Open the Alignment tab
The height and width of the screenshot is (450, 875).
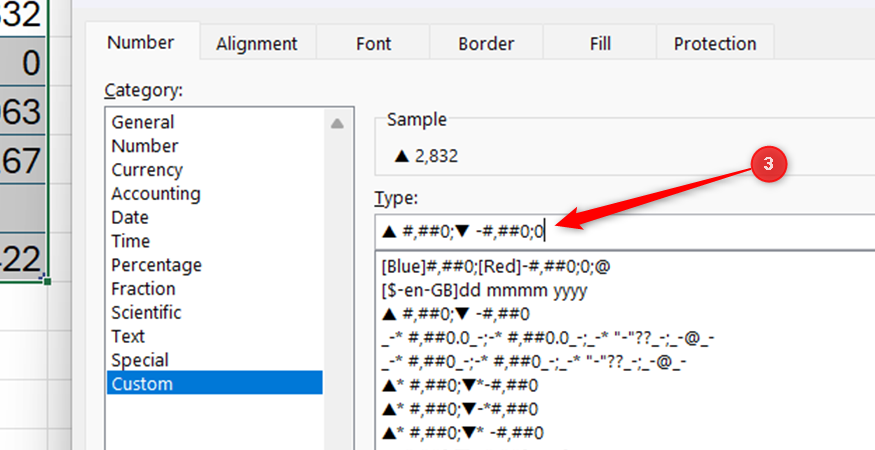click(x=257, y=43)
